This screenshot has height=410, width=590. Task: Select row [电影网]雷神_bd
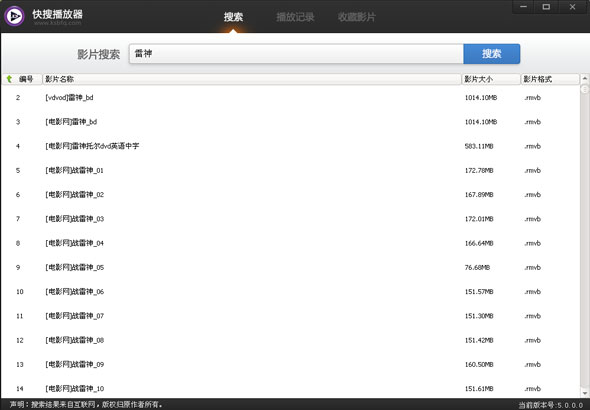(x=290, y=122)
